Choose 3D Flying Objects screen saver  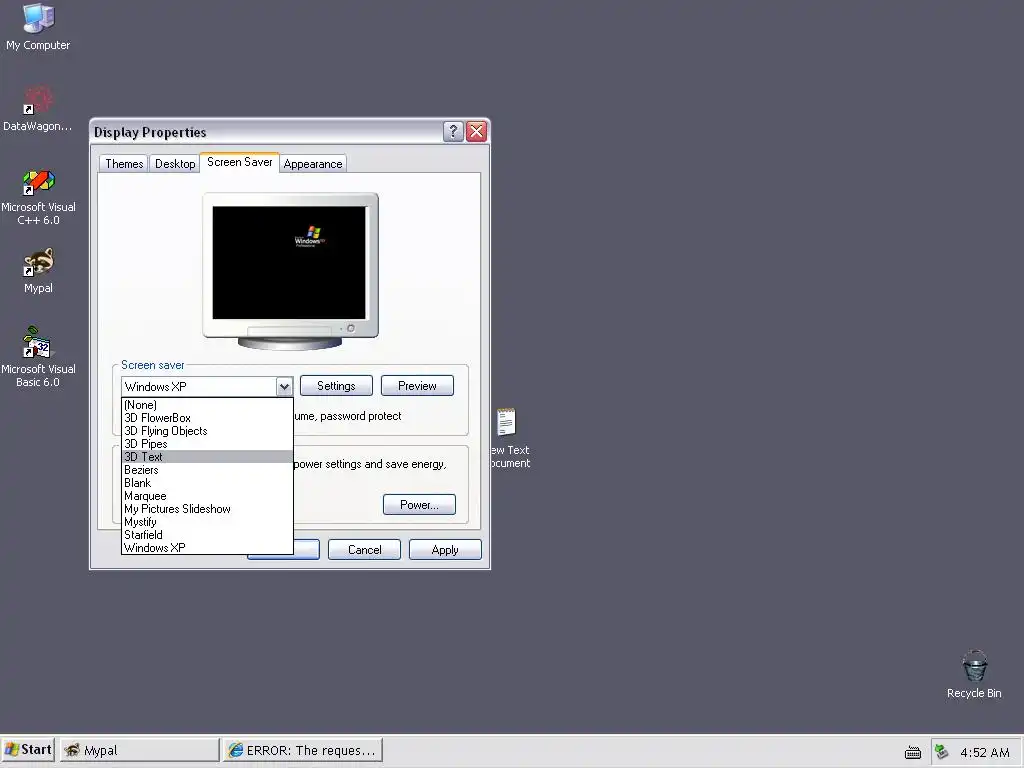[x=207, y=431]
